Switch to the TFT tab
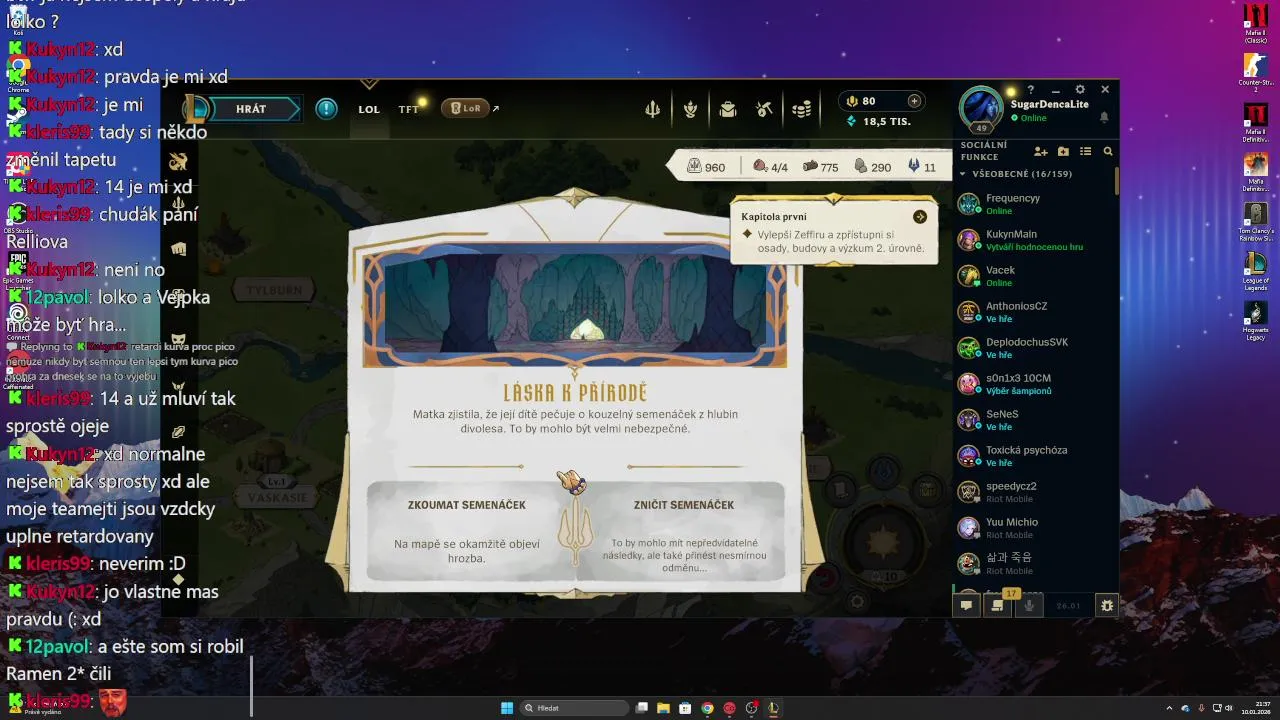Screen dimensions: 1280x720 point(408,110)
